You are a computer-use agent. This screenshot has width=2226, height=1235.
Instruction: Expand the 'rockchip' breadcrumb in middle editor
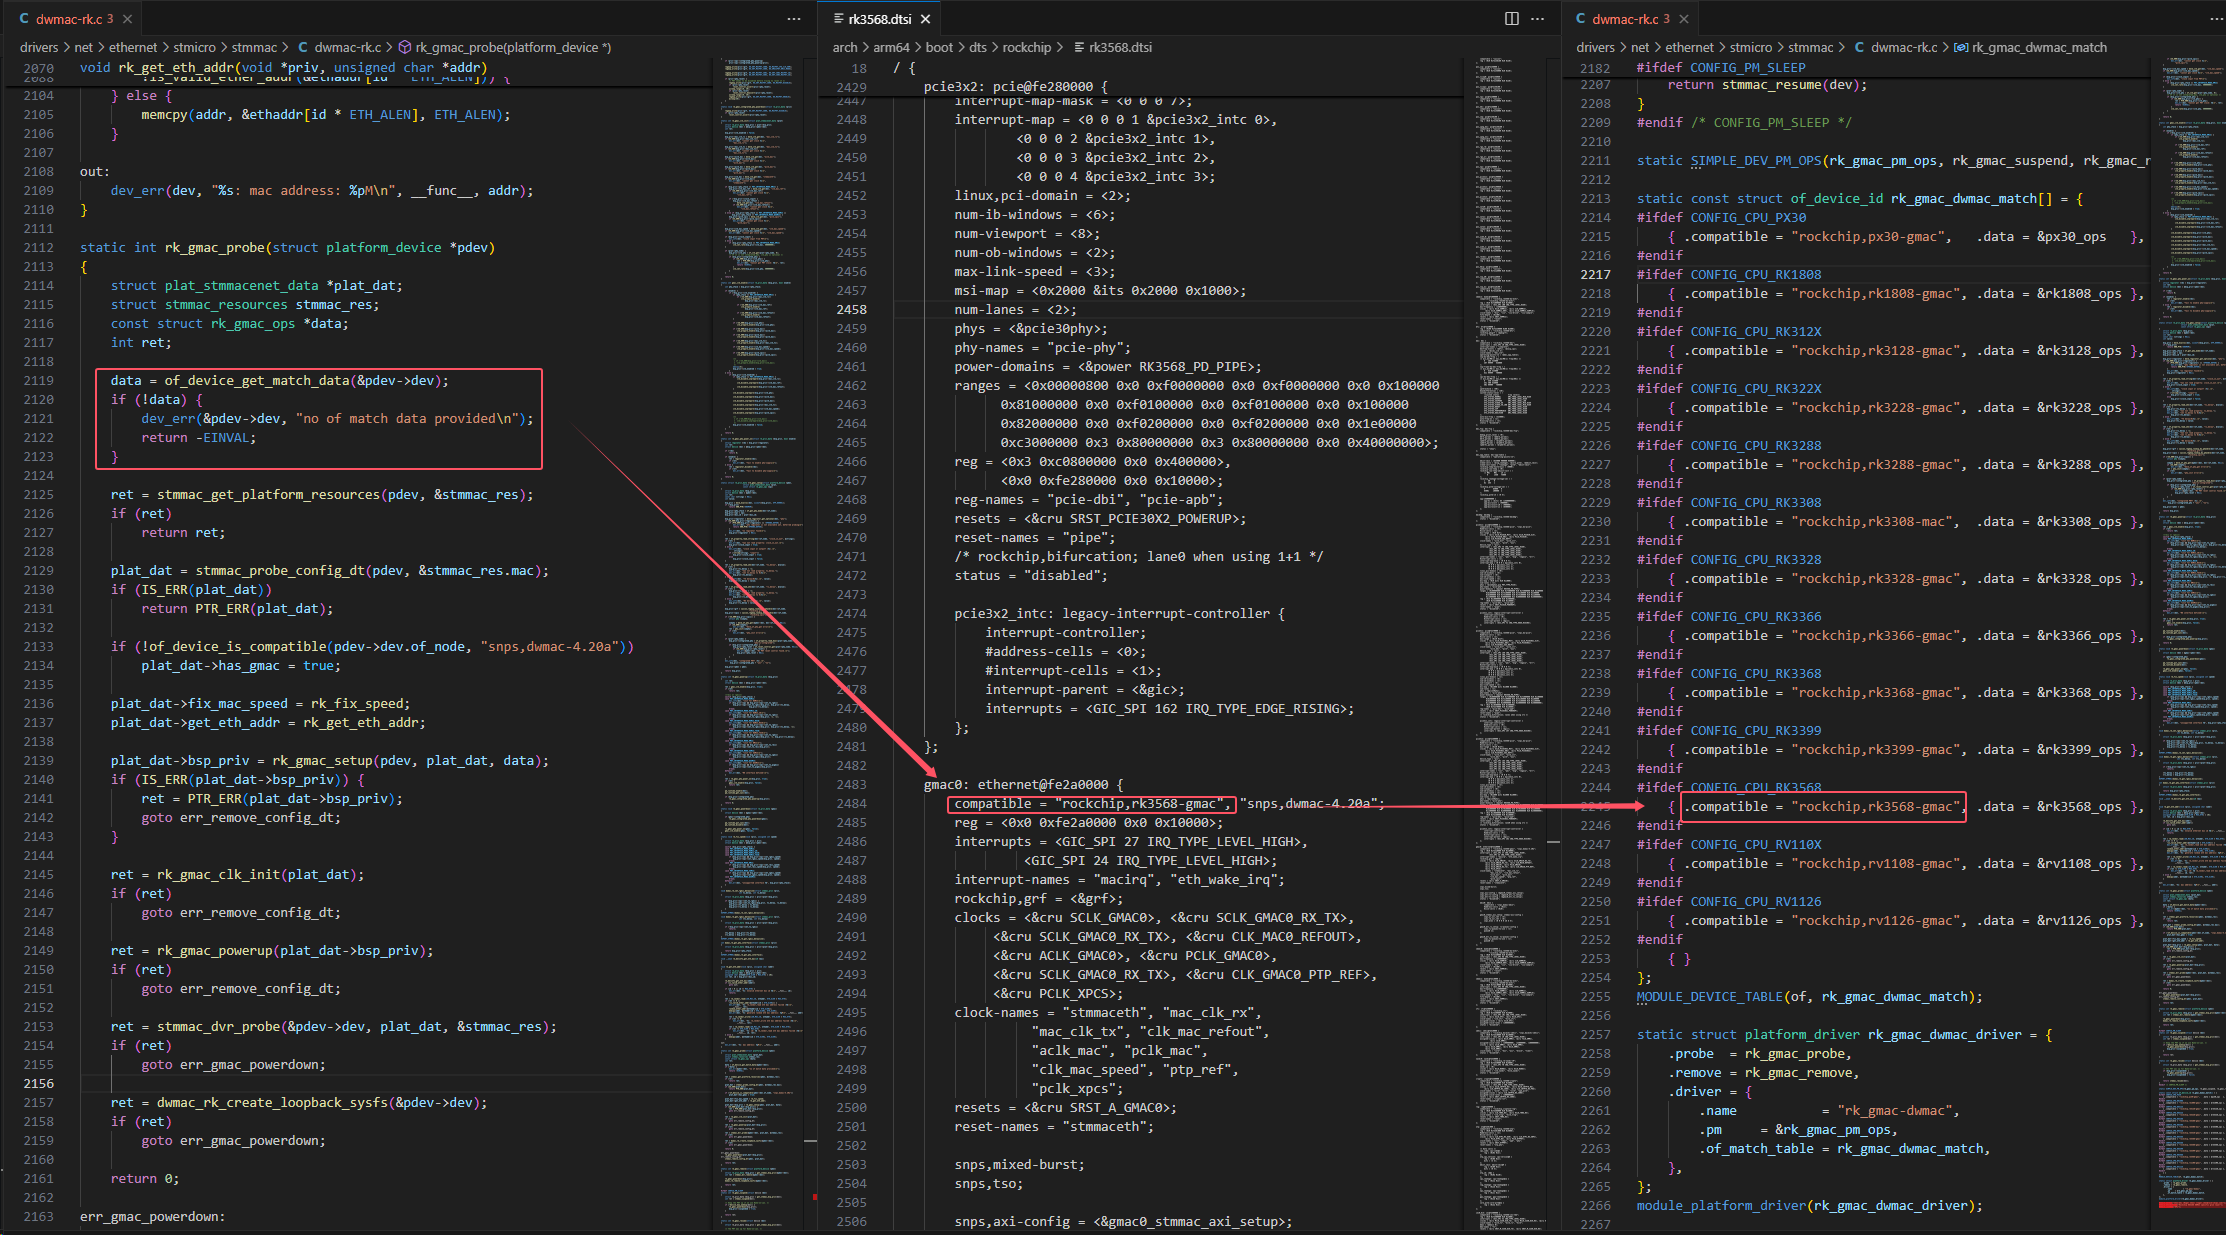coord(1027,47)
